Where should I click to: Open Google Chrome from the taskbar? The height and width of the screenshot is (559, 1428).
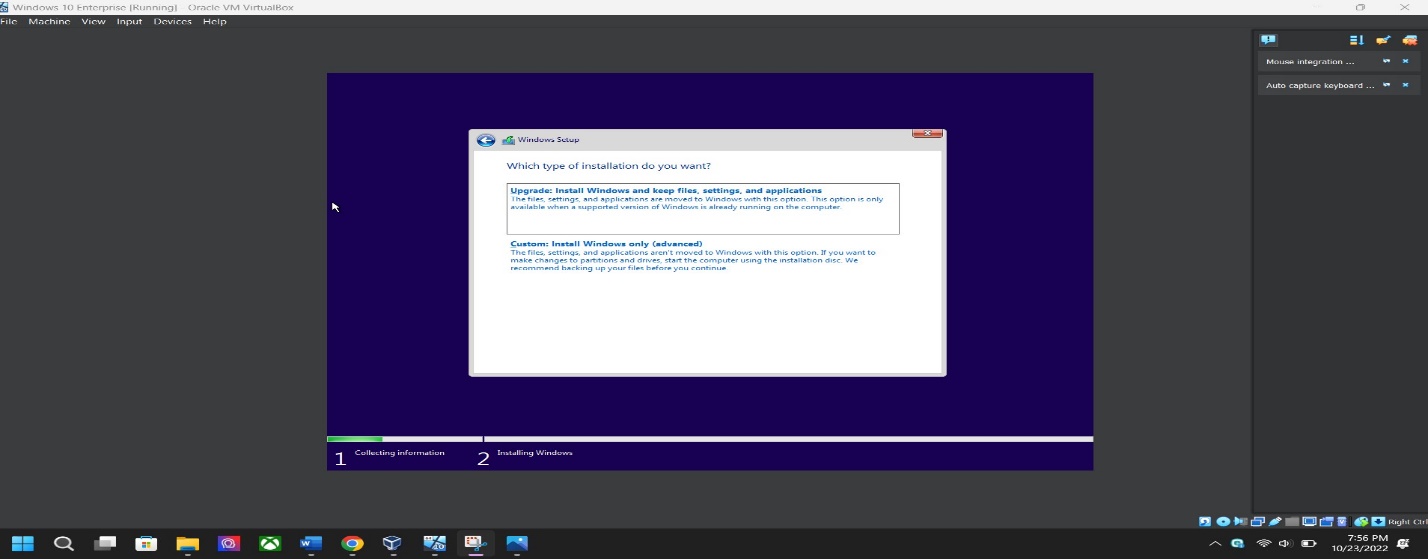coord(352,544)
